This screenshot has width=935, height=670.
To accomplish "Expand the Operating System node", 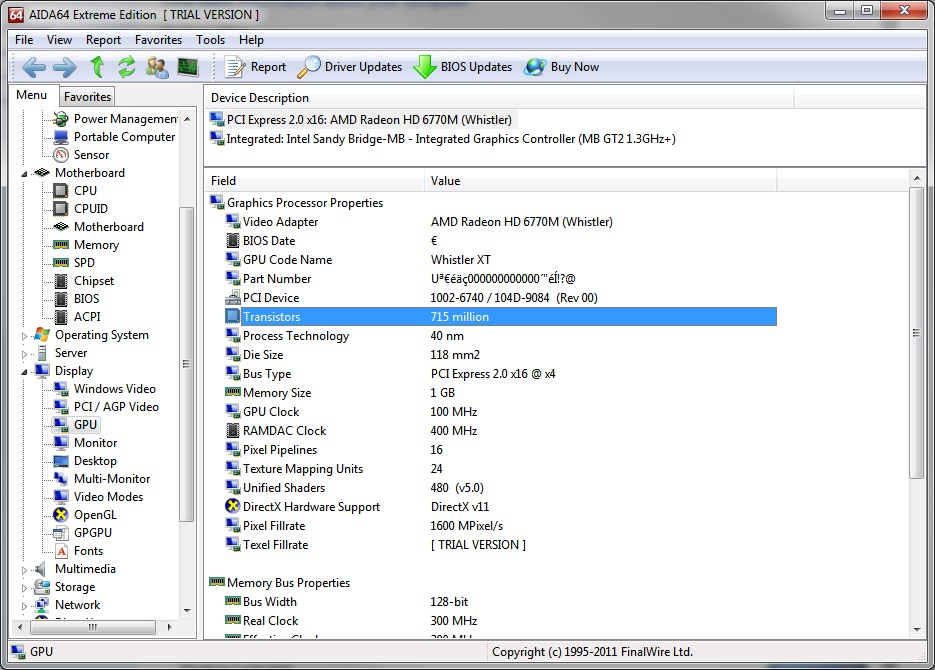I will coord(24,336).
